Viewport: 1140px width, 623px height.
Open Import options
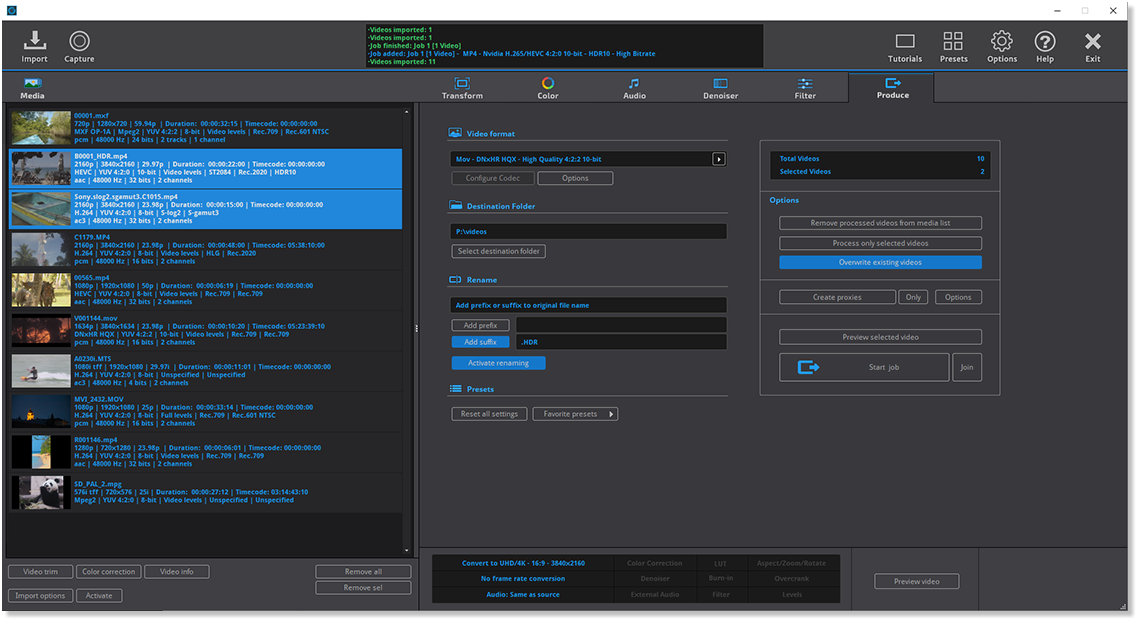click(x=41, y=596)
